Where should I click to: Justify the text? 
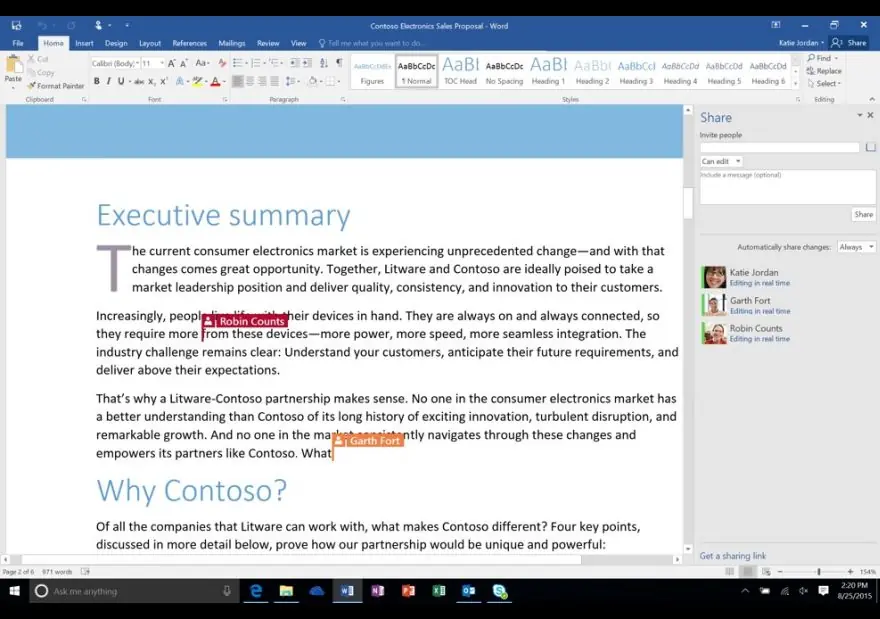pyautogui.click(x=274, y=81)
